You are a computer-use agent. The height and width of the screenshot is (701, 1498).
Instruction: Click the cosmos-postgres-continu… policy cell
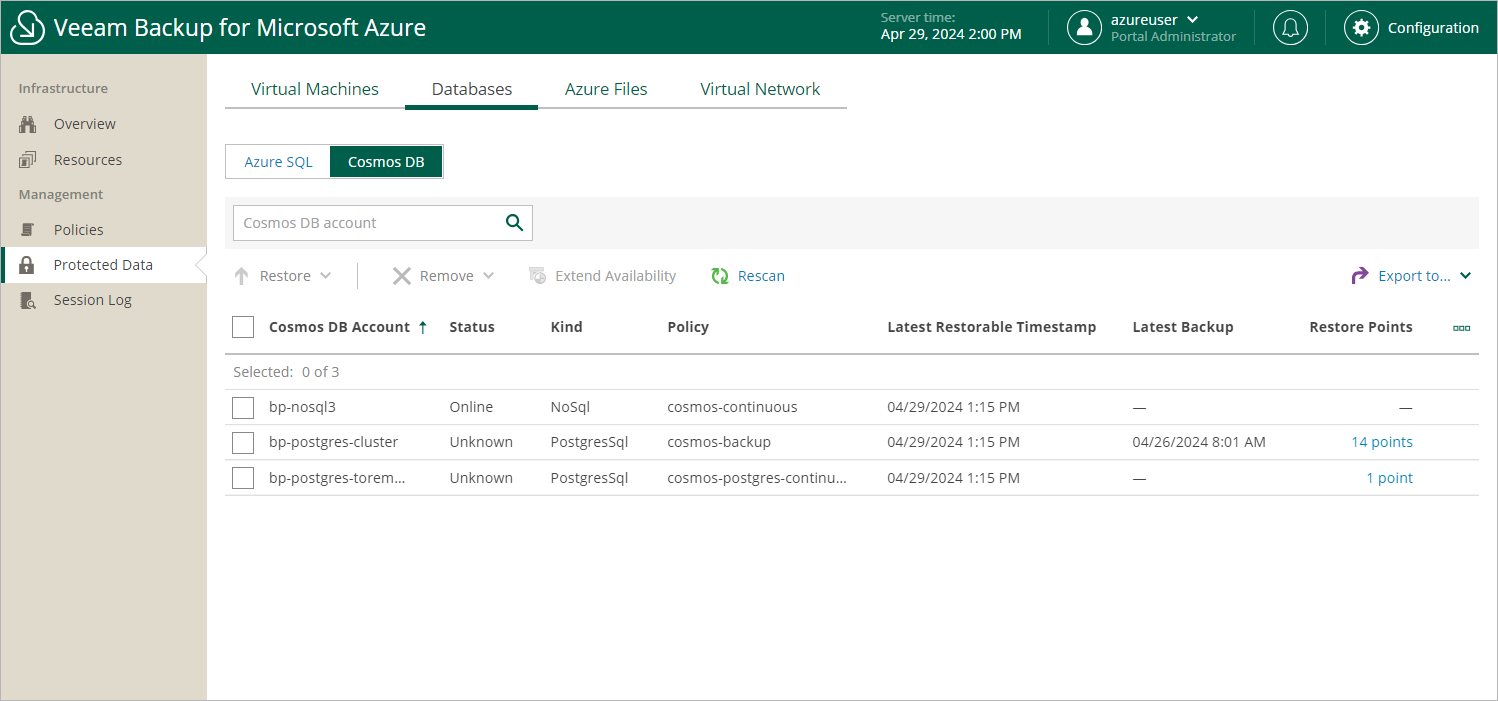tap(757, 478)
